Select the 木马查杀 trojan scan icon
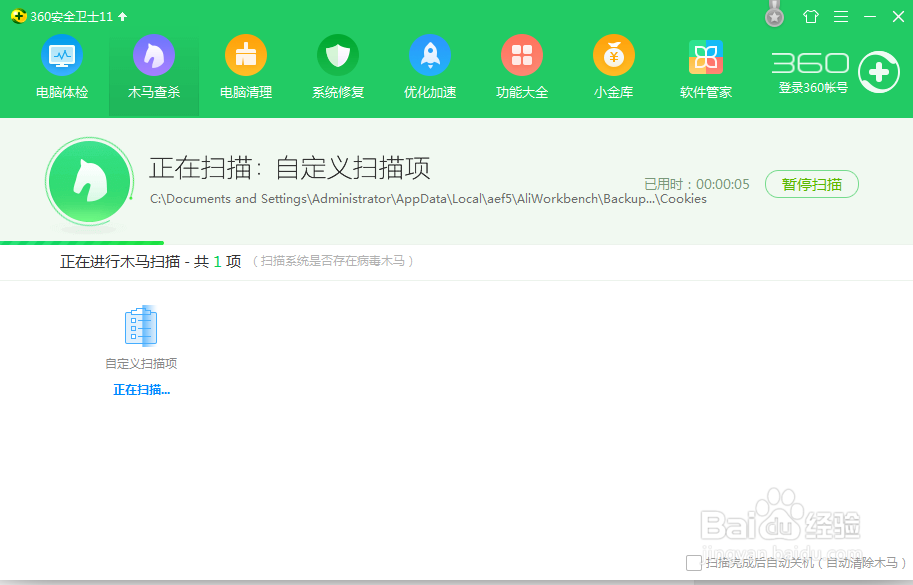 tap(154, 55)
